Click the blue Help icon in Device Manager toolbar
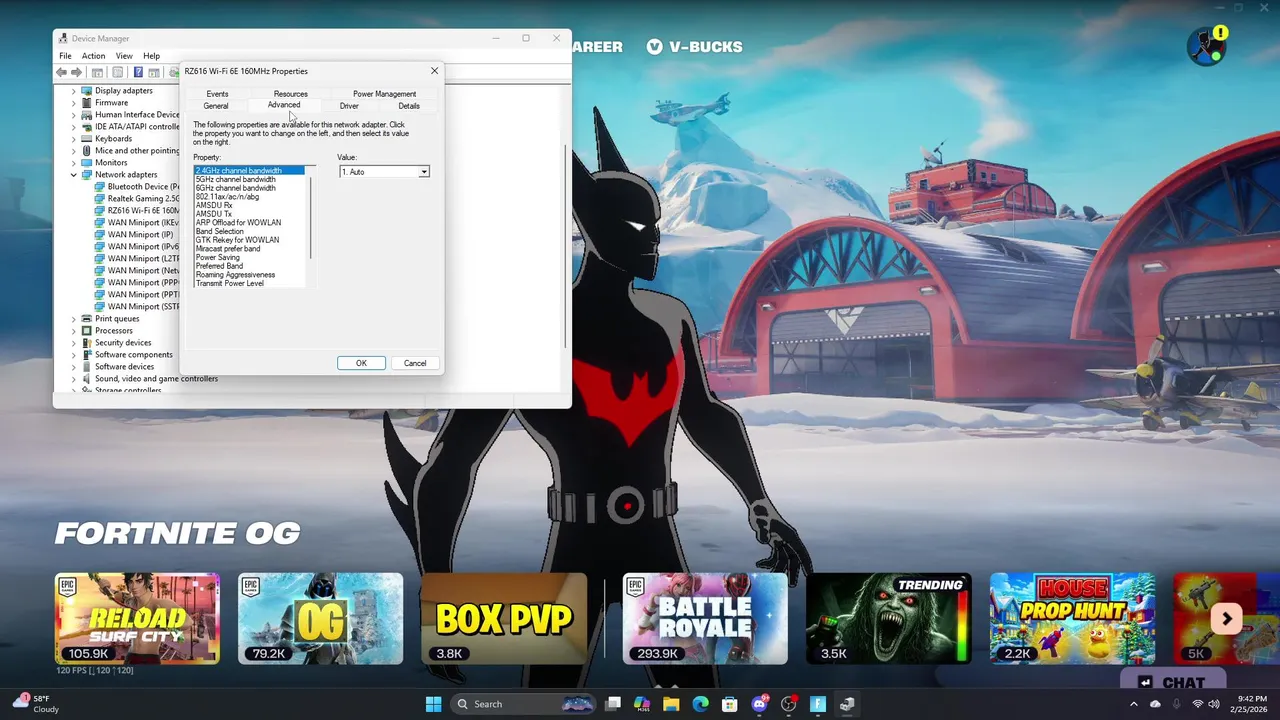 pos(138,72)
